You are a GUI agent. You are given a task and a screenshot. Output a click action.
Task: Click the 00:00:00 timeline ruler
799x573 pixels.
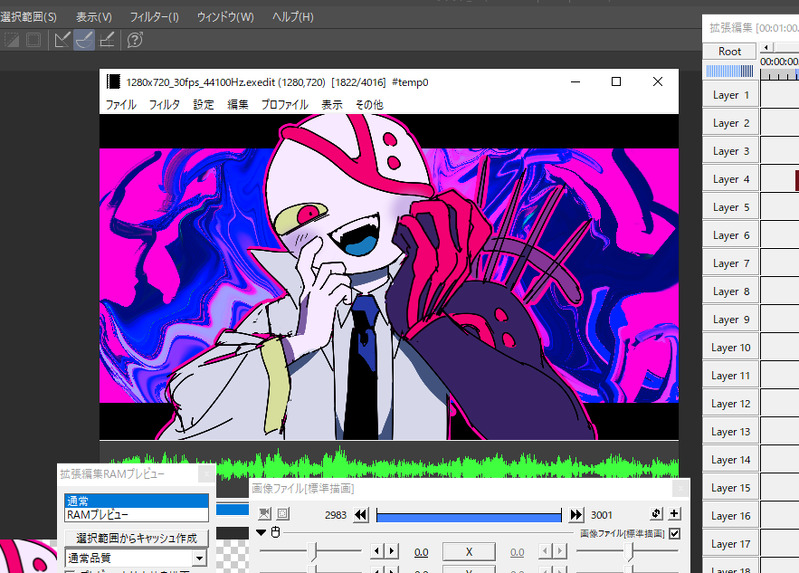pos(779,68)
